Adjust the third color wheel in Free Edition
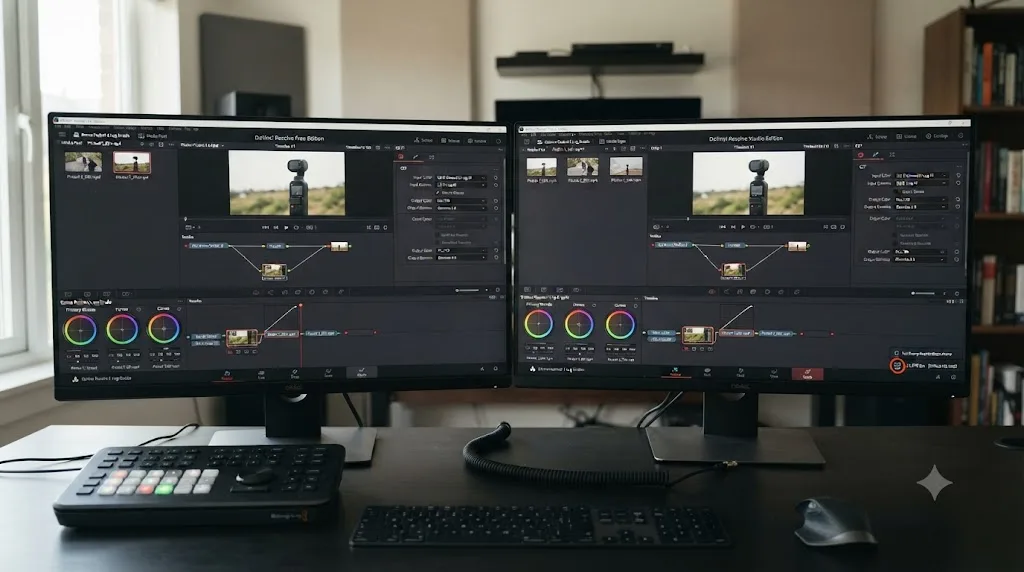This screenshot has width=1024, height=572. tap(164, 328)
